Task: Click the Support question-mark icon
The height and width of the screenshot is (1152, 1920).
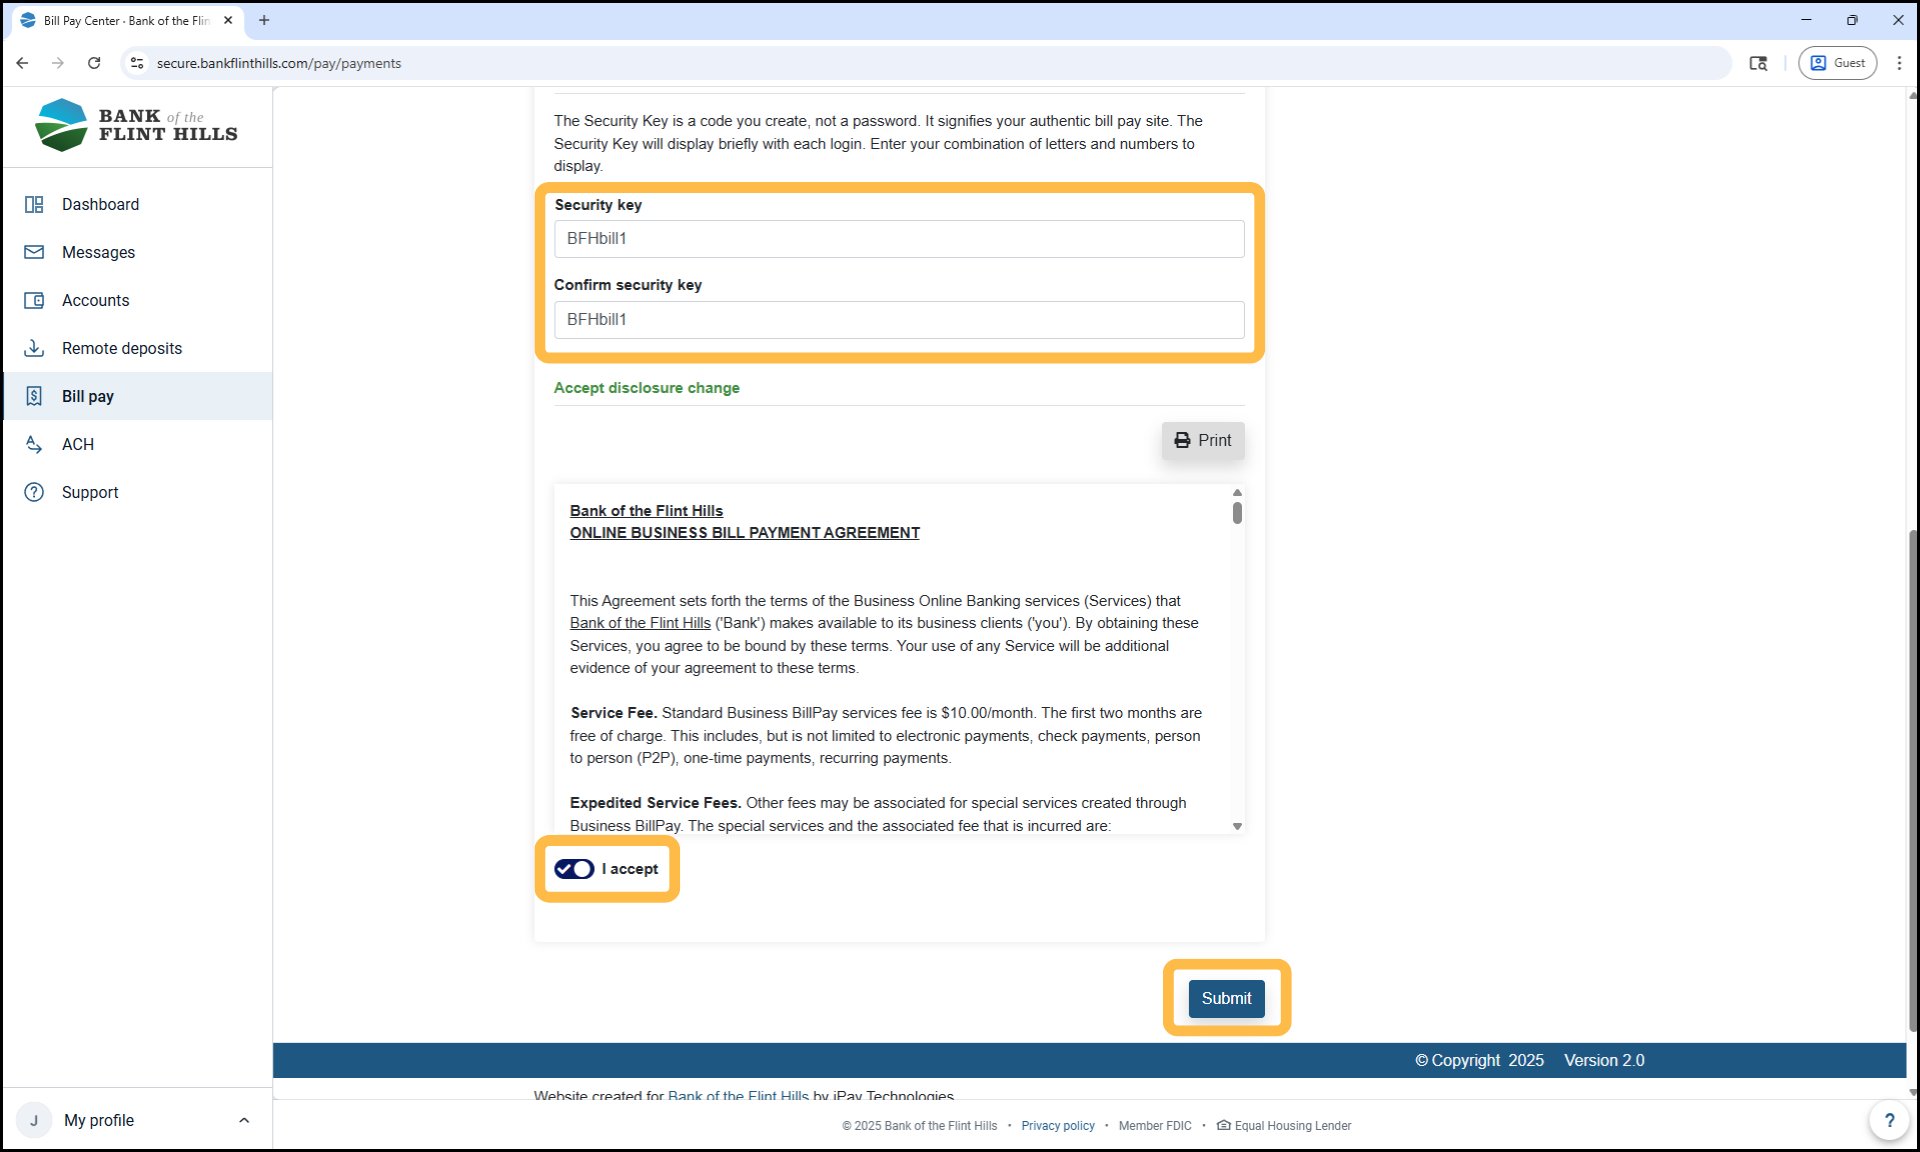Action: 34,492
